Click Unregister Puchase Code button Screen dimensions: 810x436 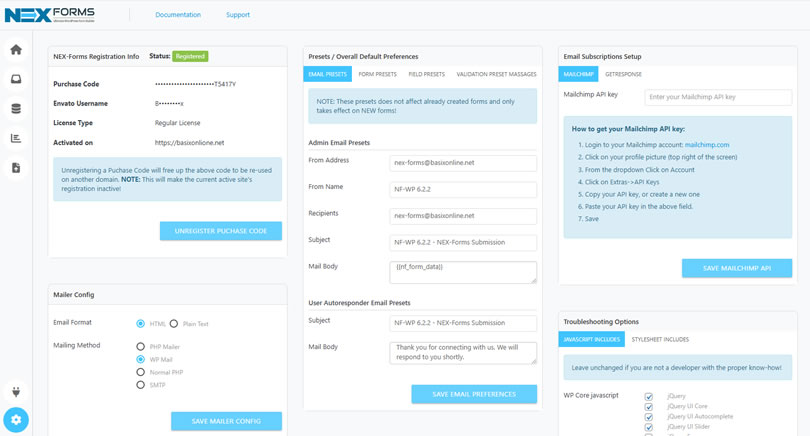[x=221, y=231]
